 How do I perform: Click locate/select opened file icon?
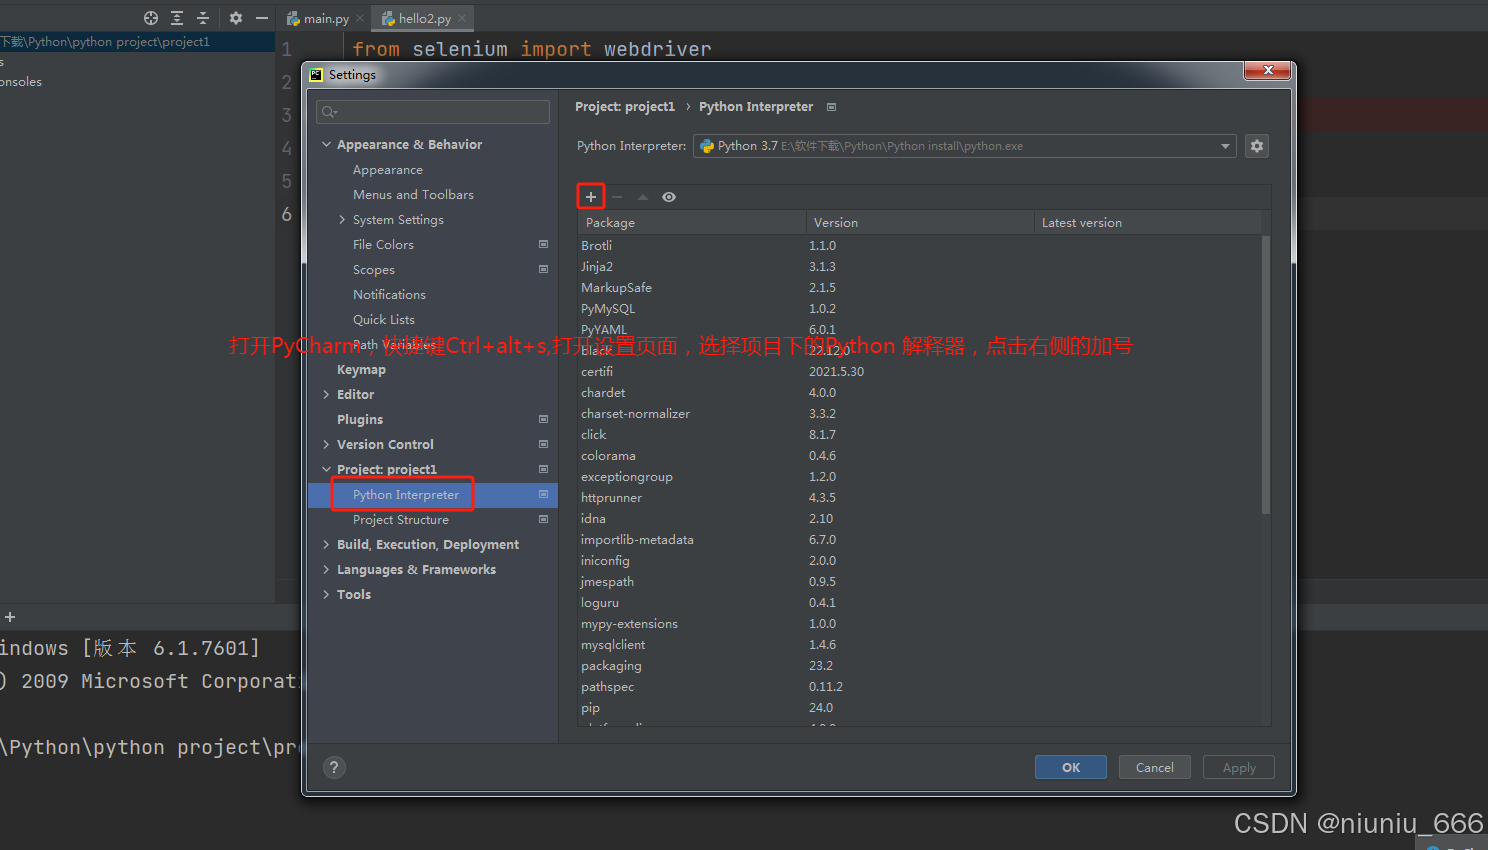(x=151, y=18)
